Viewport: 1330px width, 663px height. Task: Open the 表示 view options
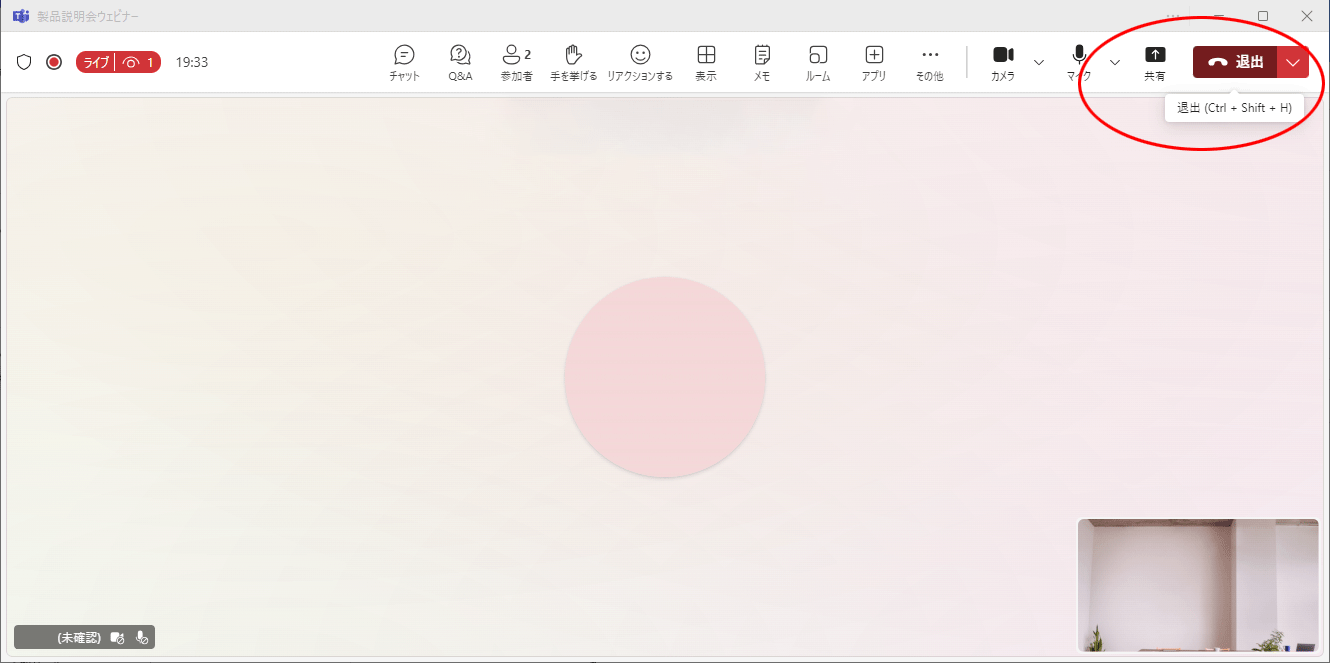click(x=706, y=62)
